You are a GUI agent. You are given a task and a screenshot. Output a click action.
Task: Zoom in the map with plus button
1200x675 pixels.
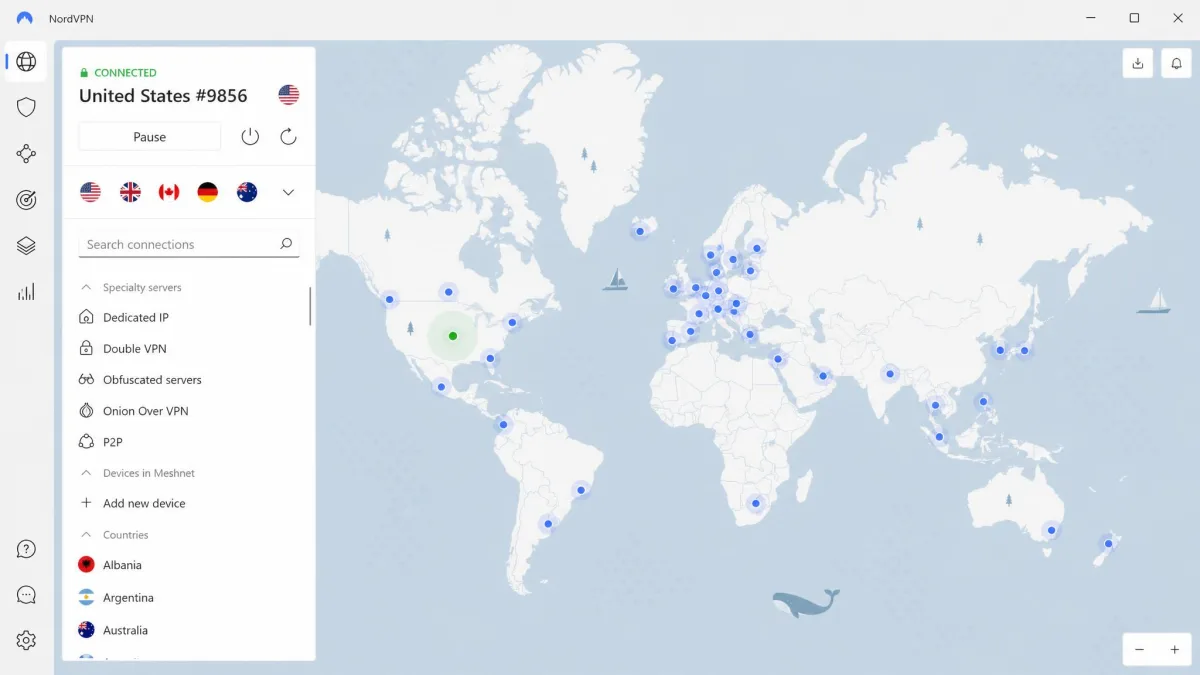pos(1175,650)
